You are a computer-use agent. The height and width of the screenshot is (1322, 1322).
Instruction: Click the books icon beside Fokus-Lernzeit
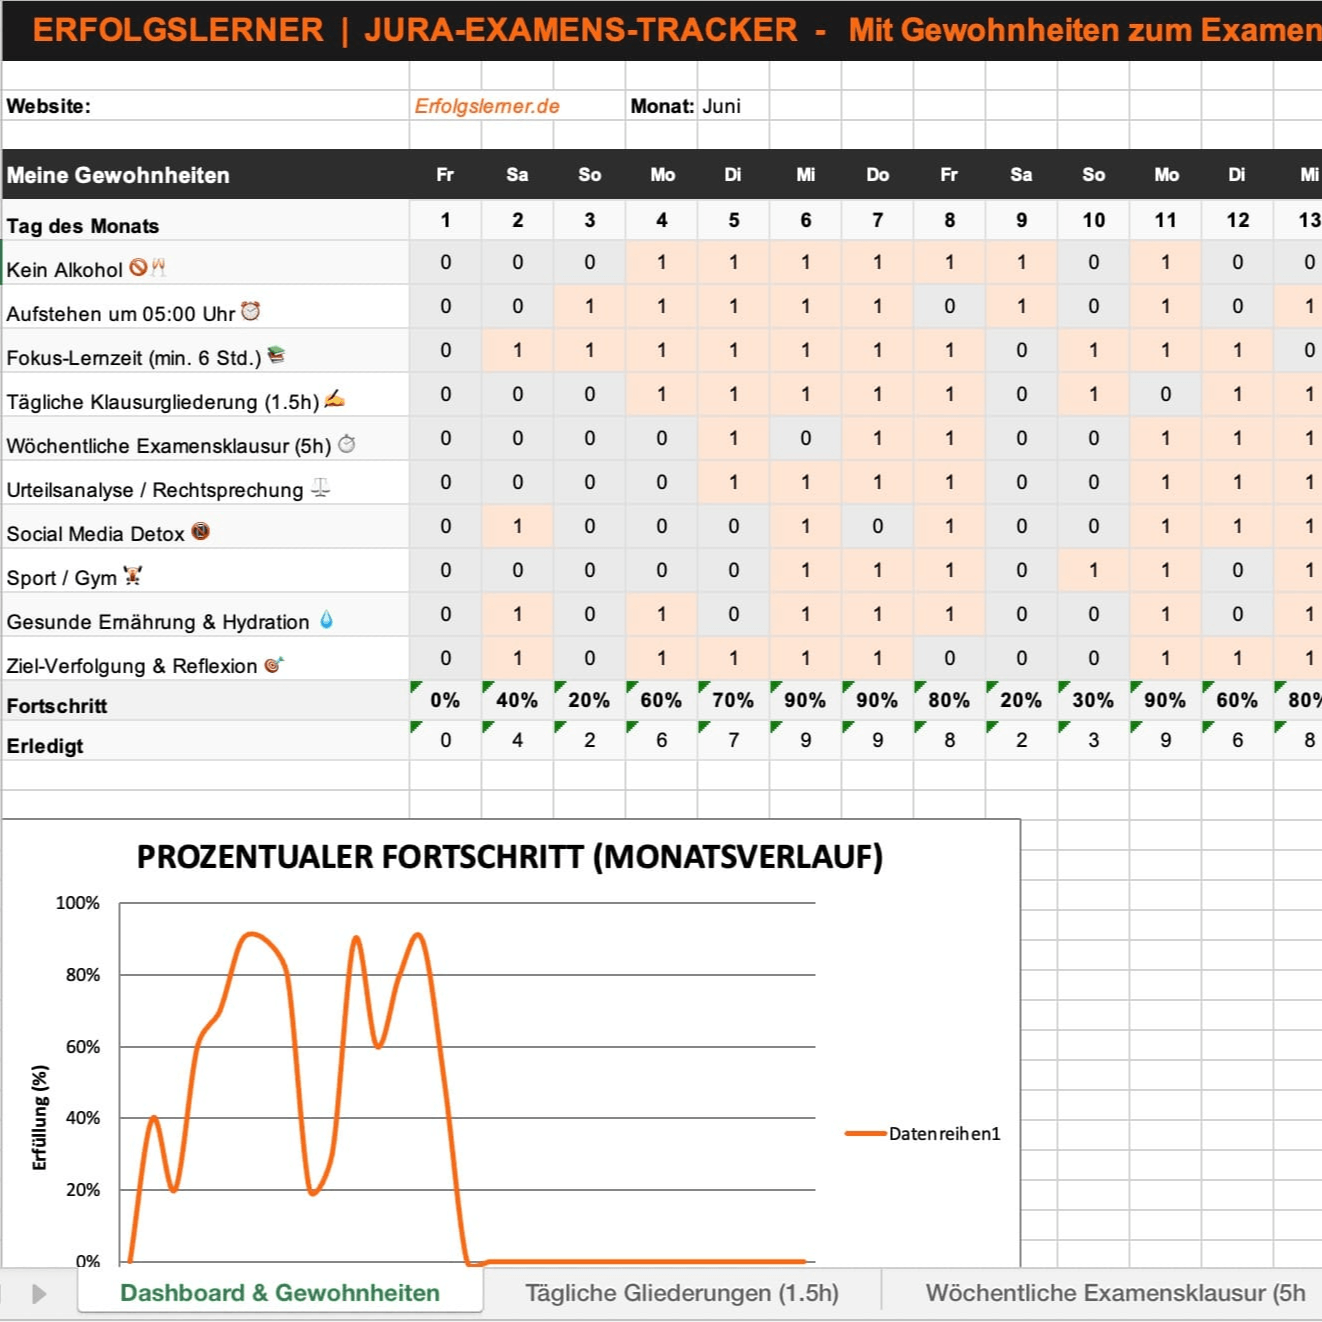(x=277, y=355)
